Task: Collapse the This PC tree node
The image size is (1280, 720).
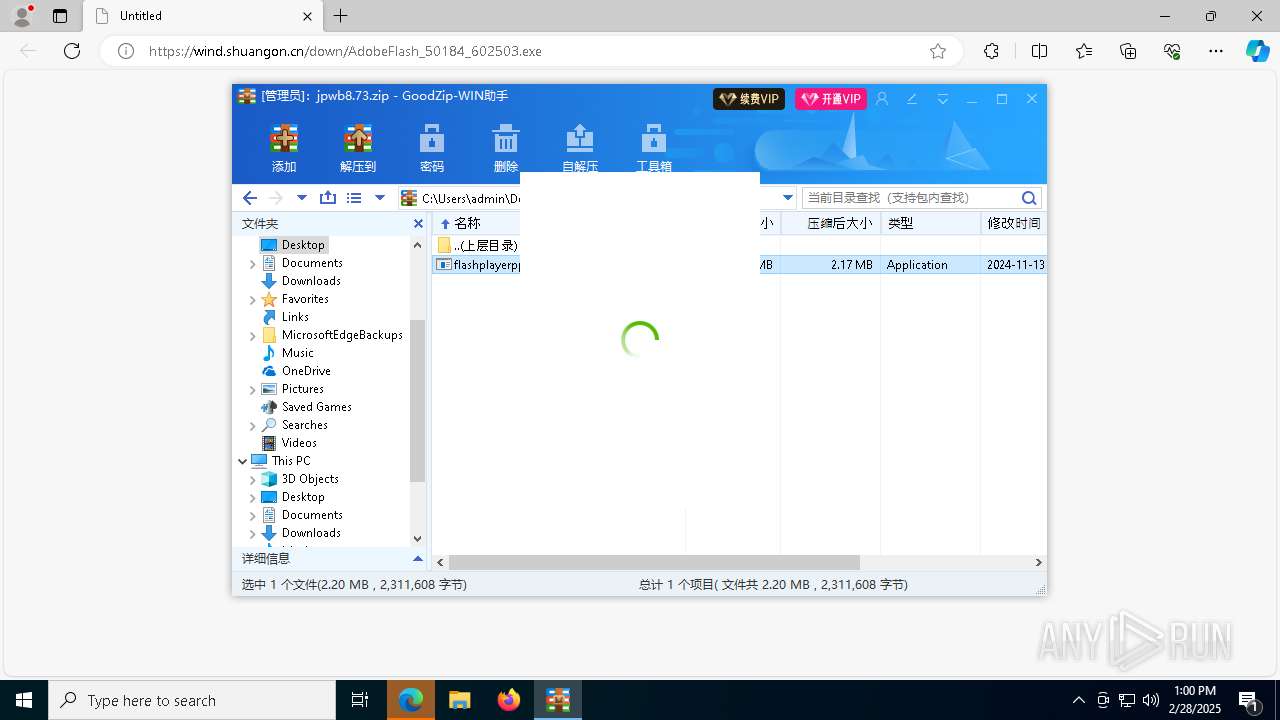Action: click(242, 461)
